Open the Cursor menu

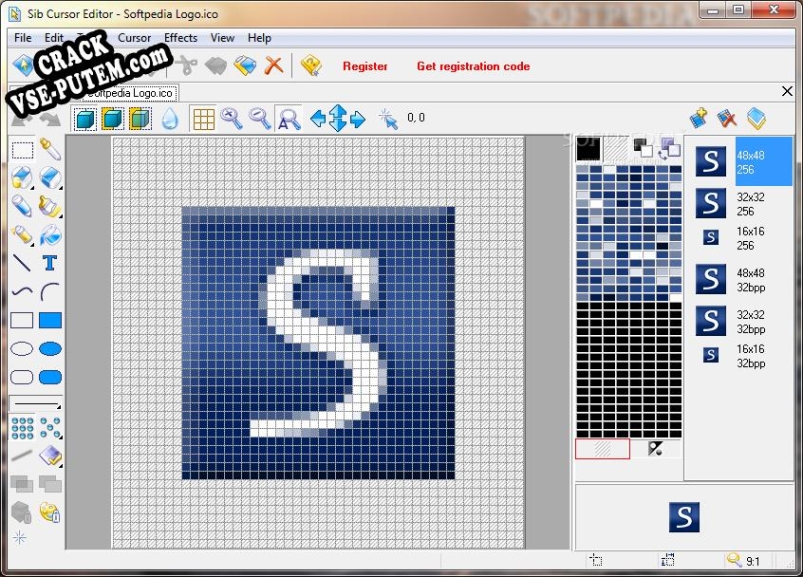pos(134,38)
